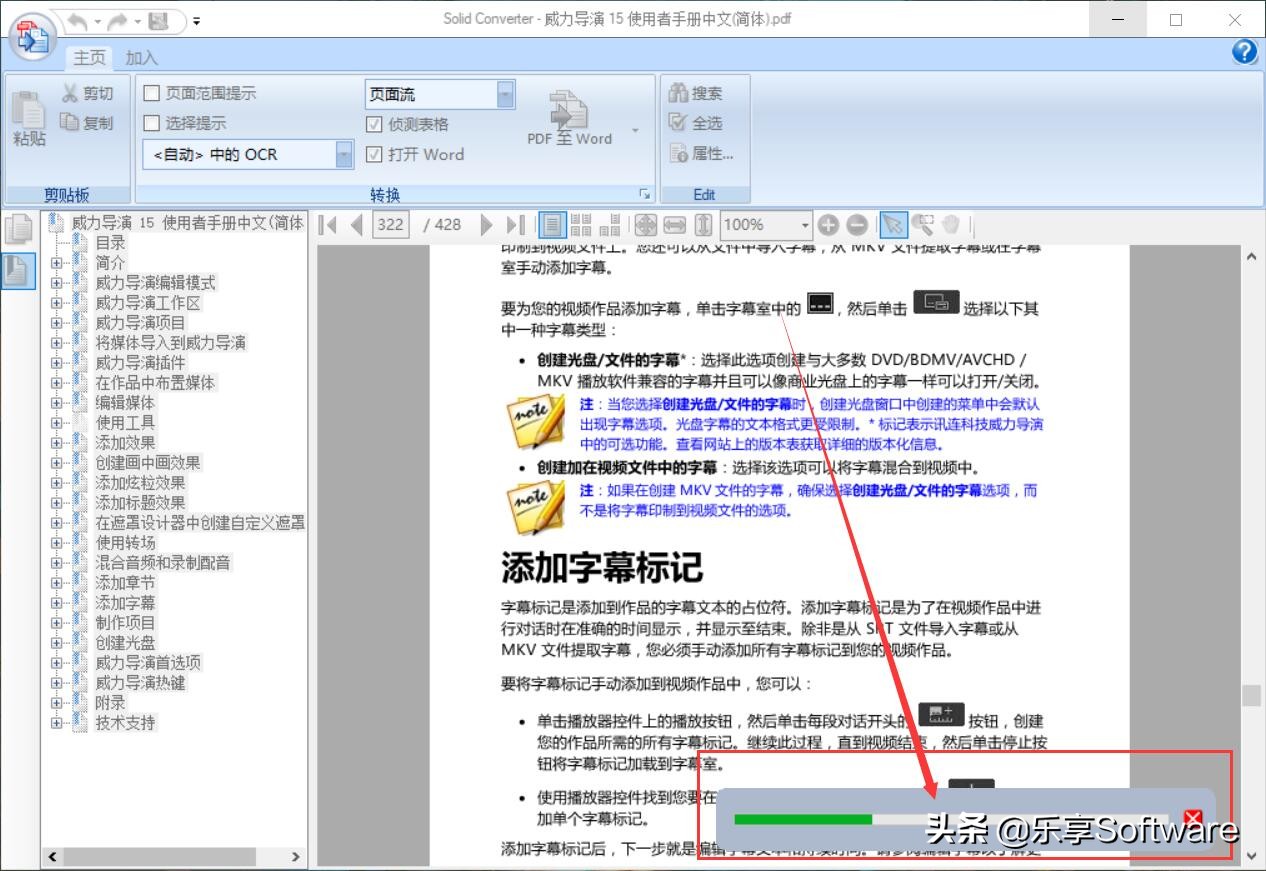Go to the last page

[515, 225]
